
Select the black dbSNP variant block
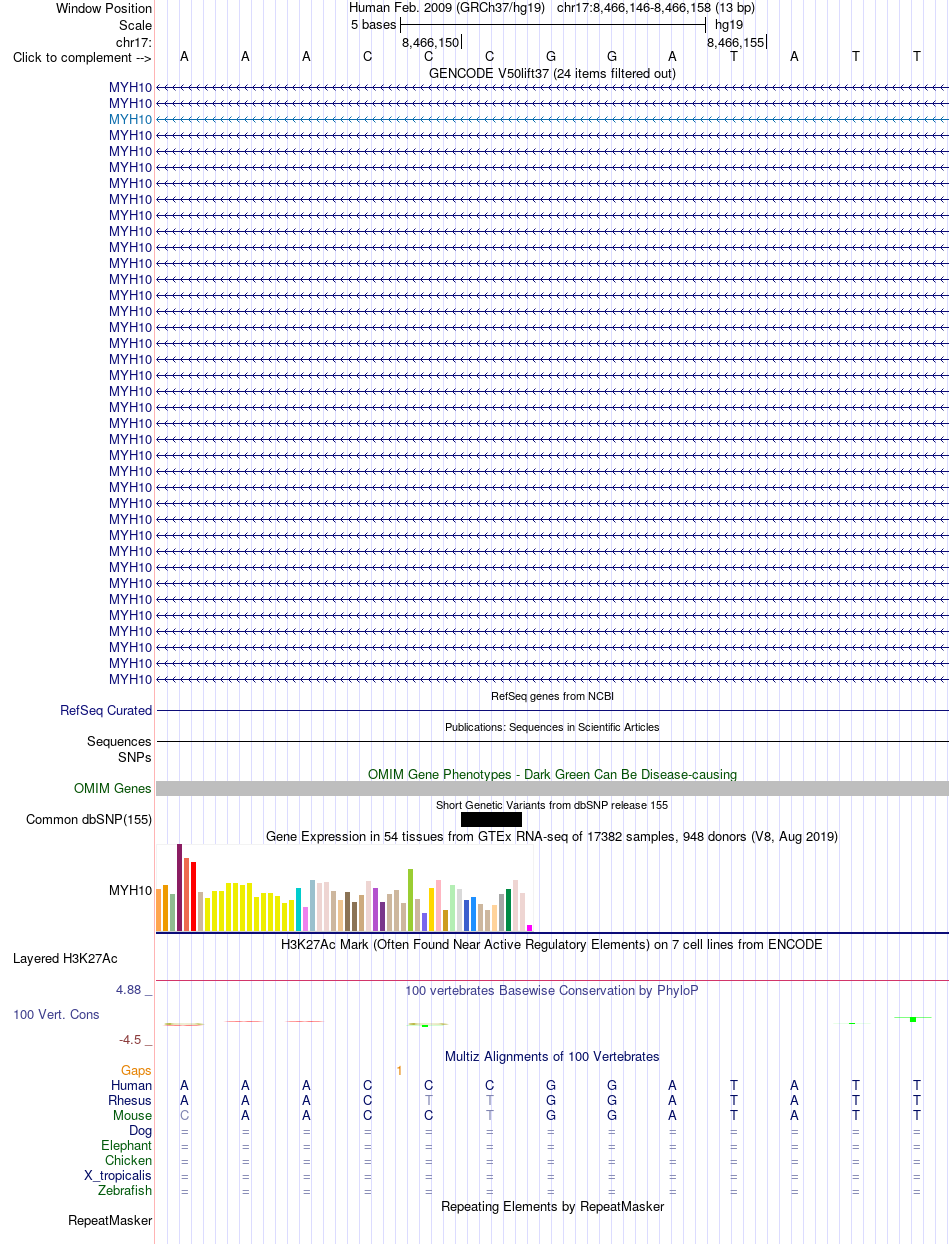point(491,820)
